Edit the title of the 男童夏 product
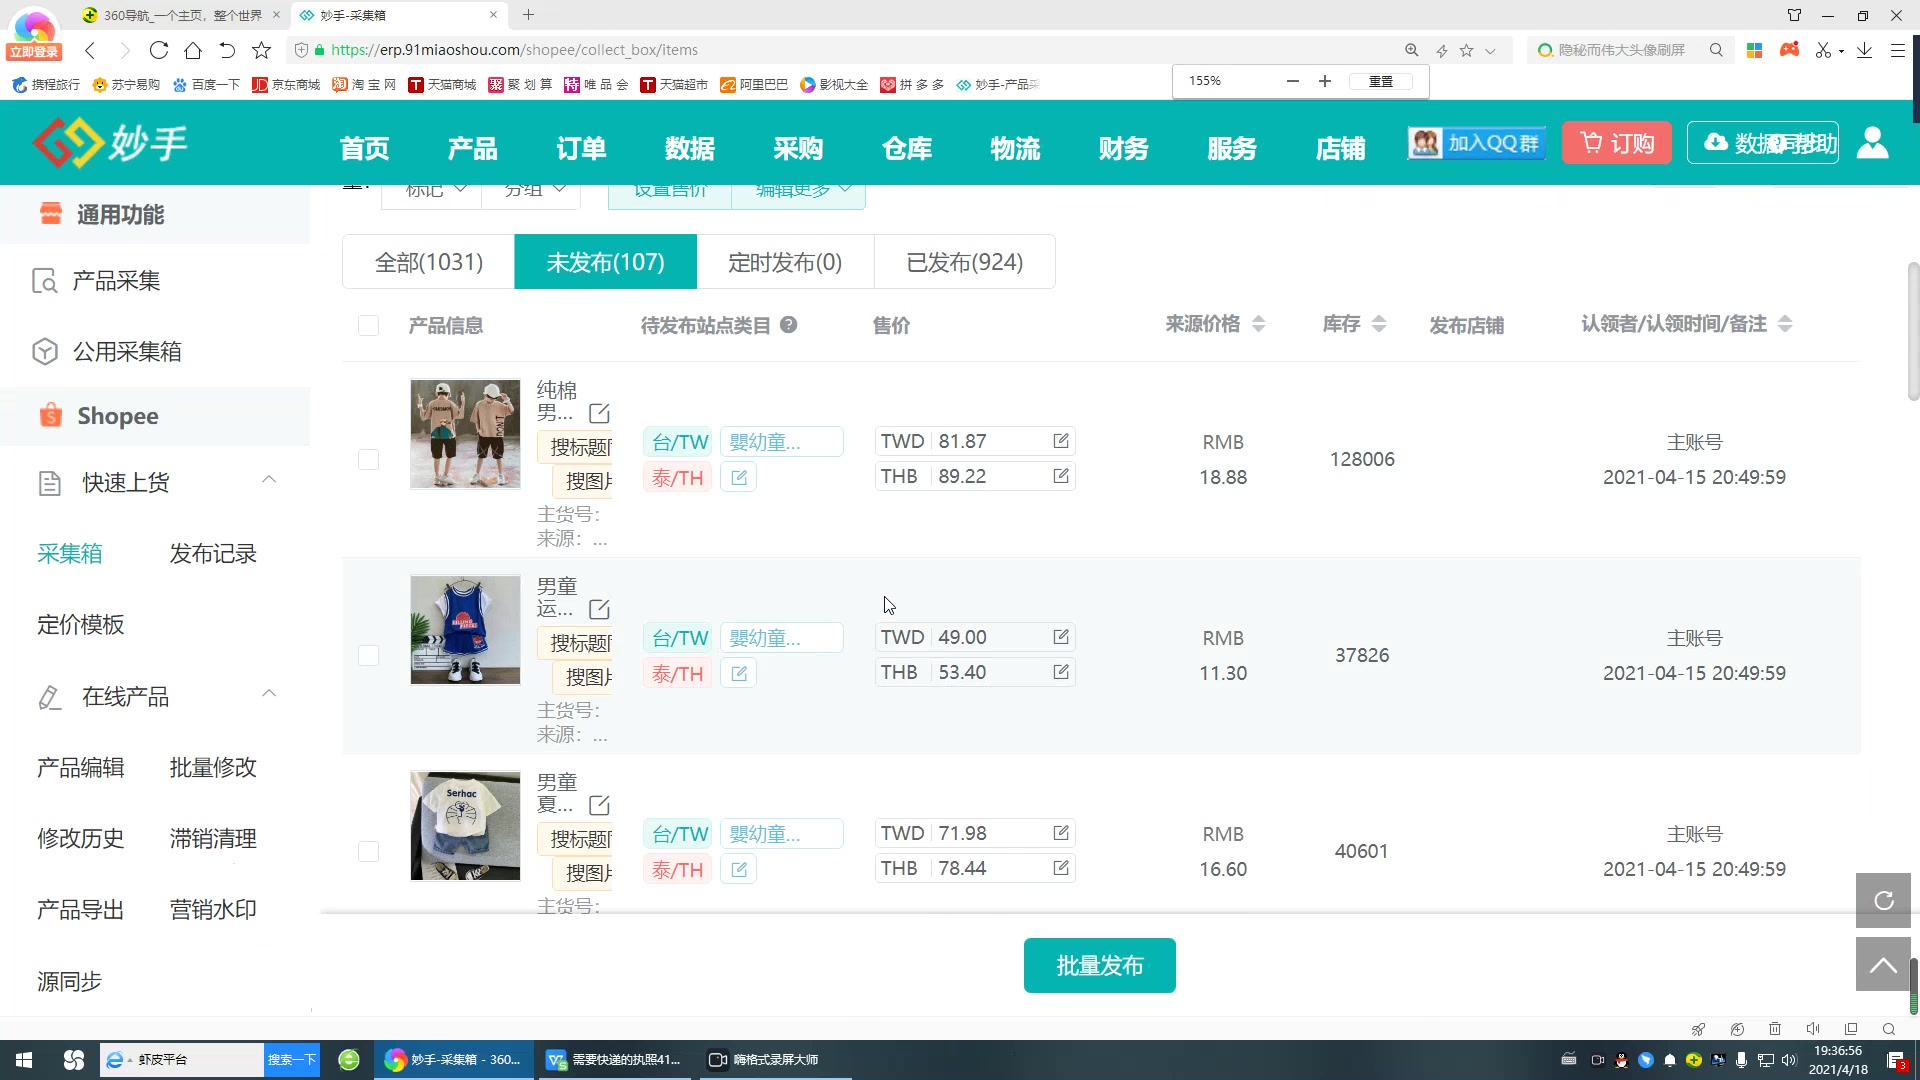The height and width of the screenshot is (1080, 1920). [599, 805]
